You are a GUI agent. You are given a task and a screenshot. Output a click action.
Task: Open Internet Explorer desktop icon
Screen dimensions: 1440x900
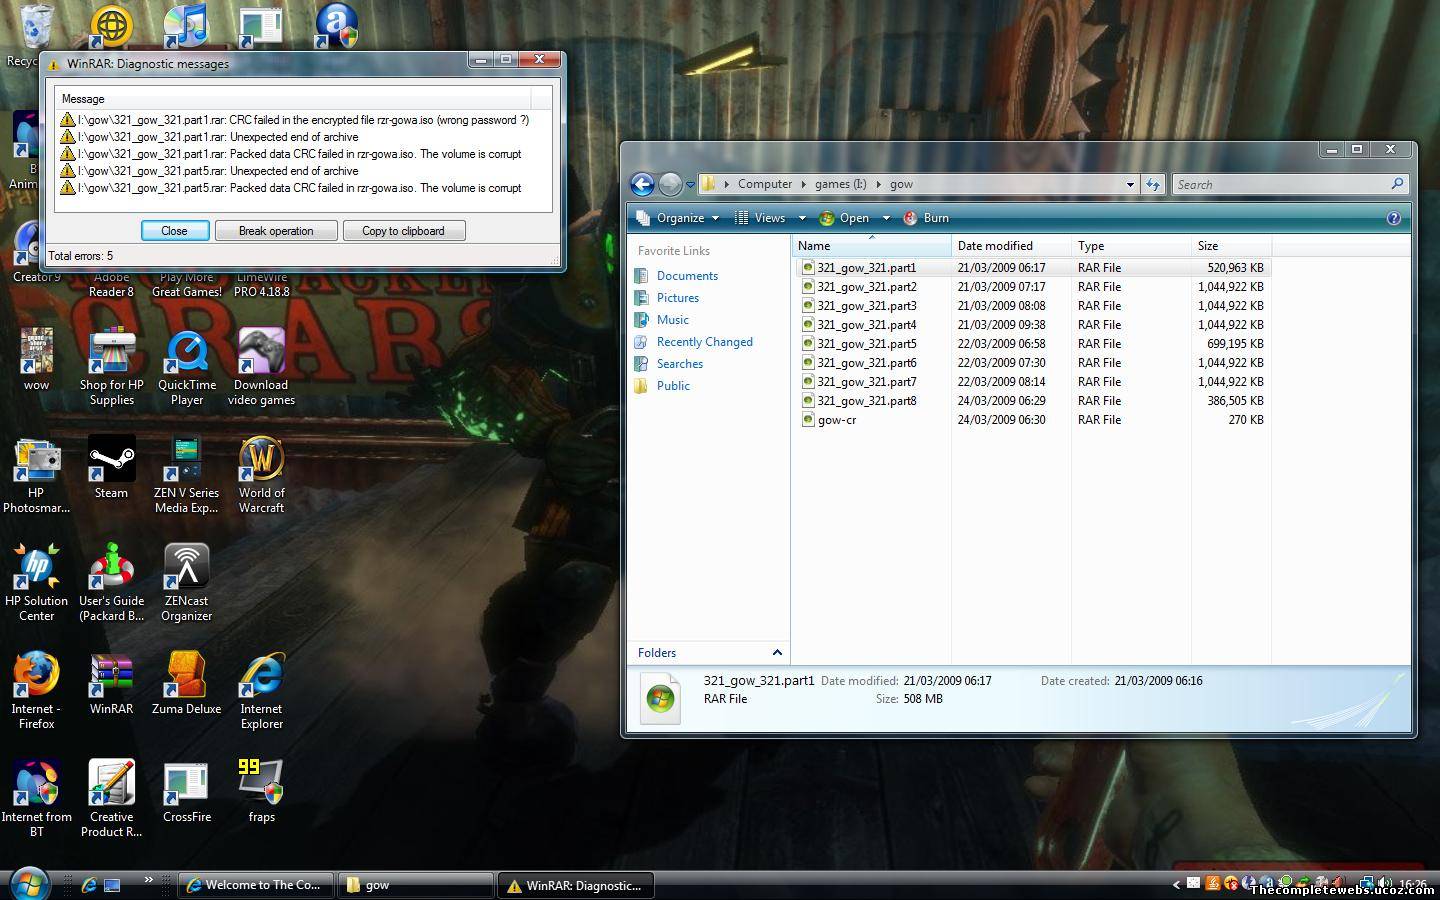[x=261, y=691]
